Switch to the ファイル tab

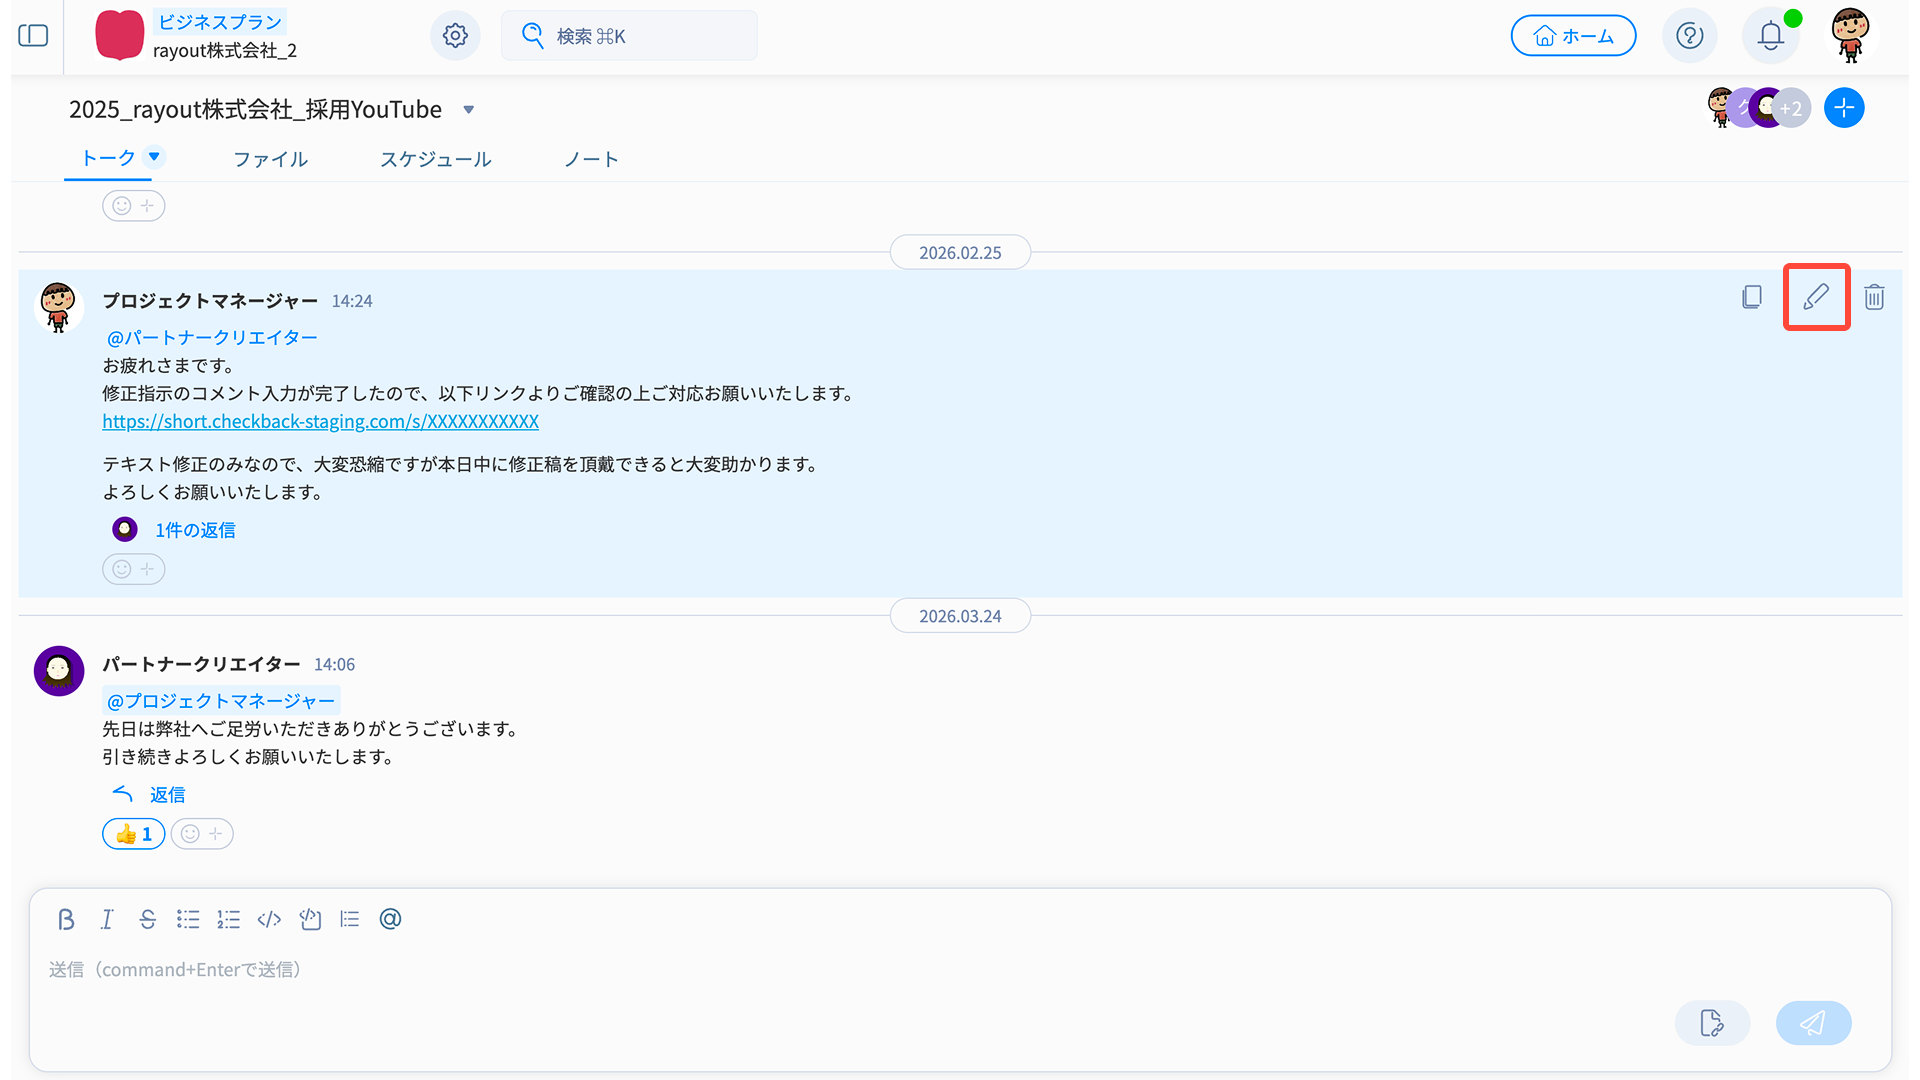270,159
